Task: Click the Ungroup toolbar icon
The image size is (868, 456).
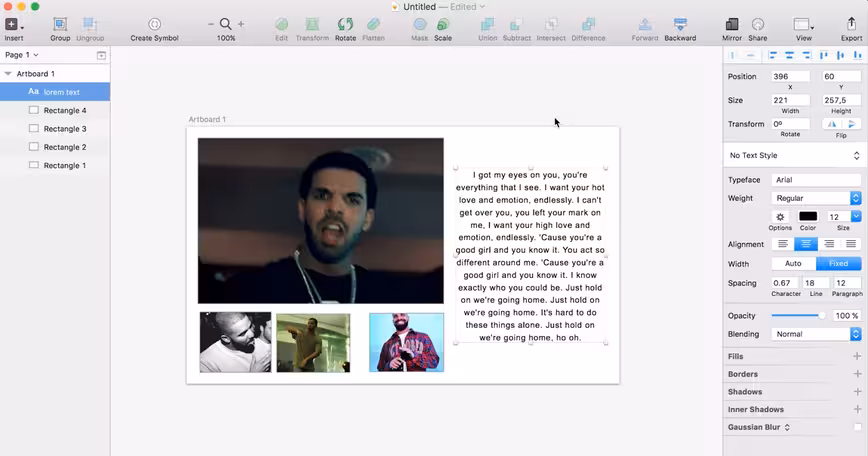Action: click(x=90, y=24)
